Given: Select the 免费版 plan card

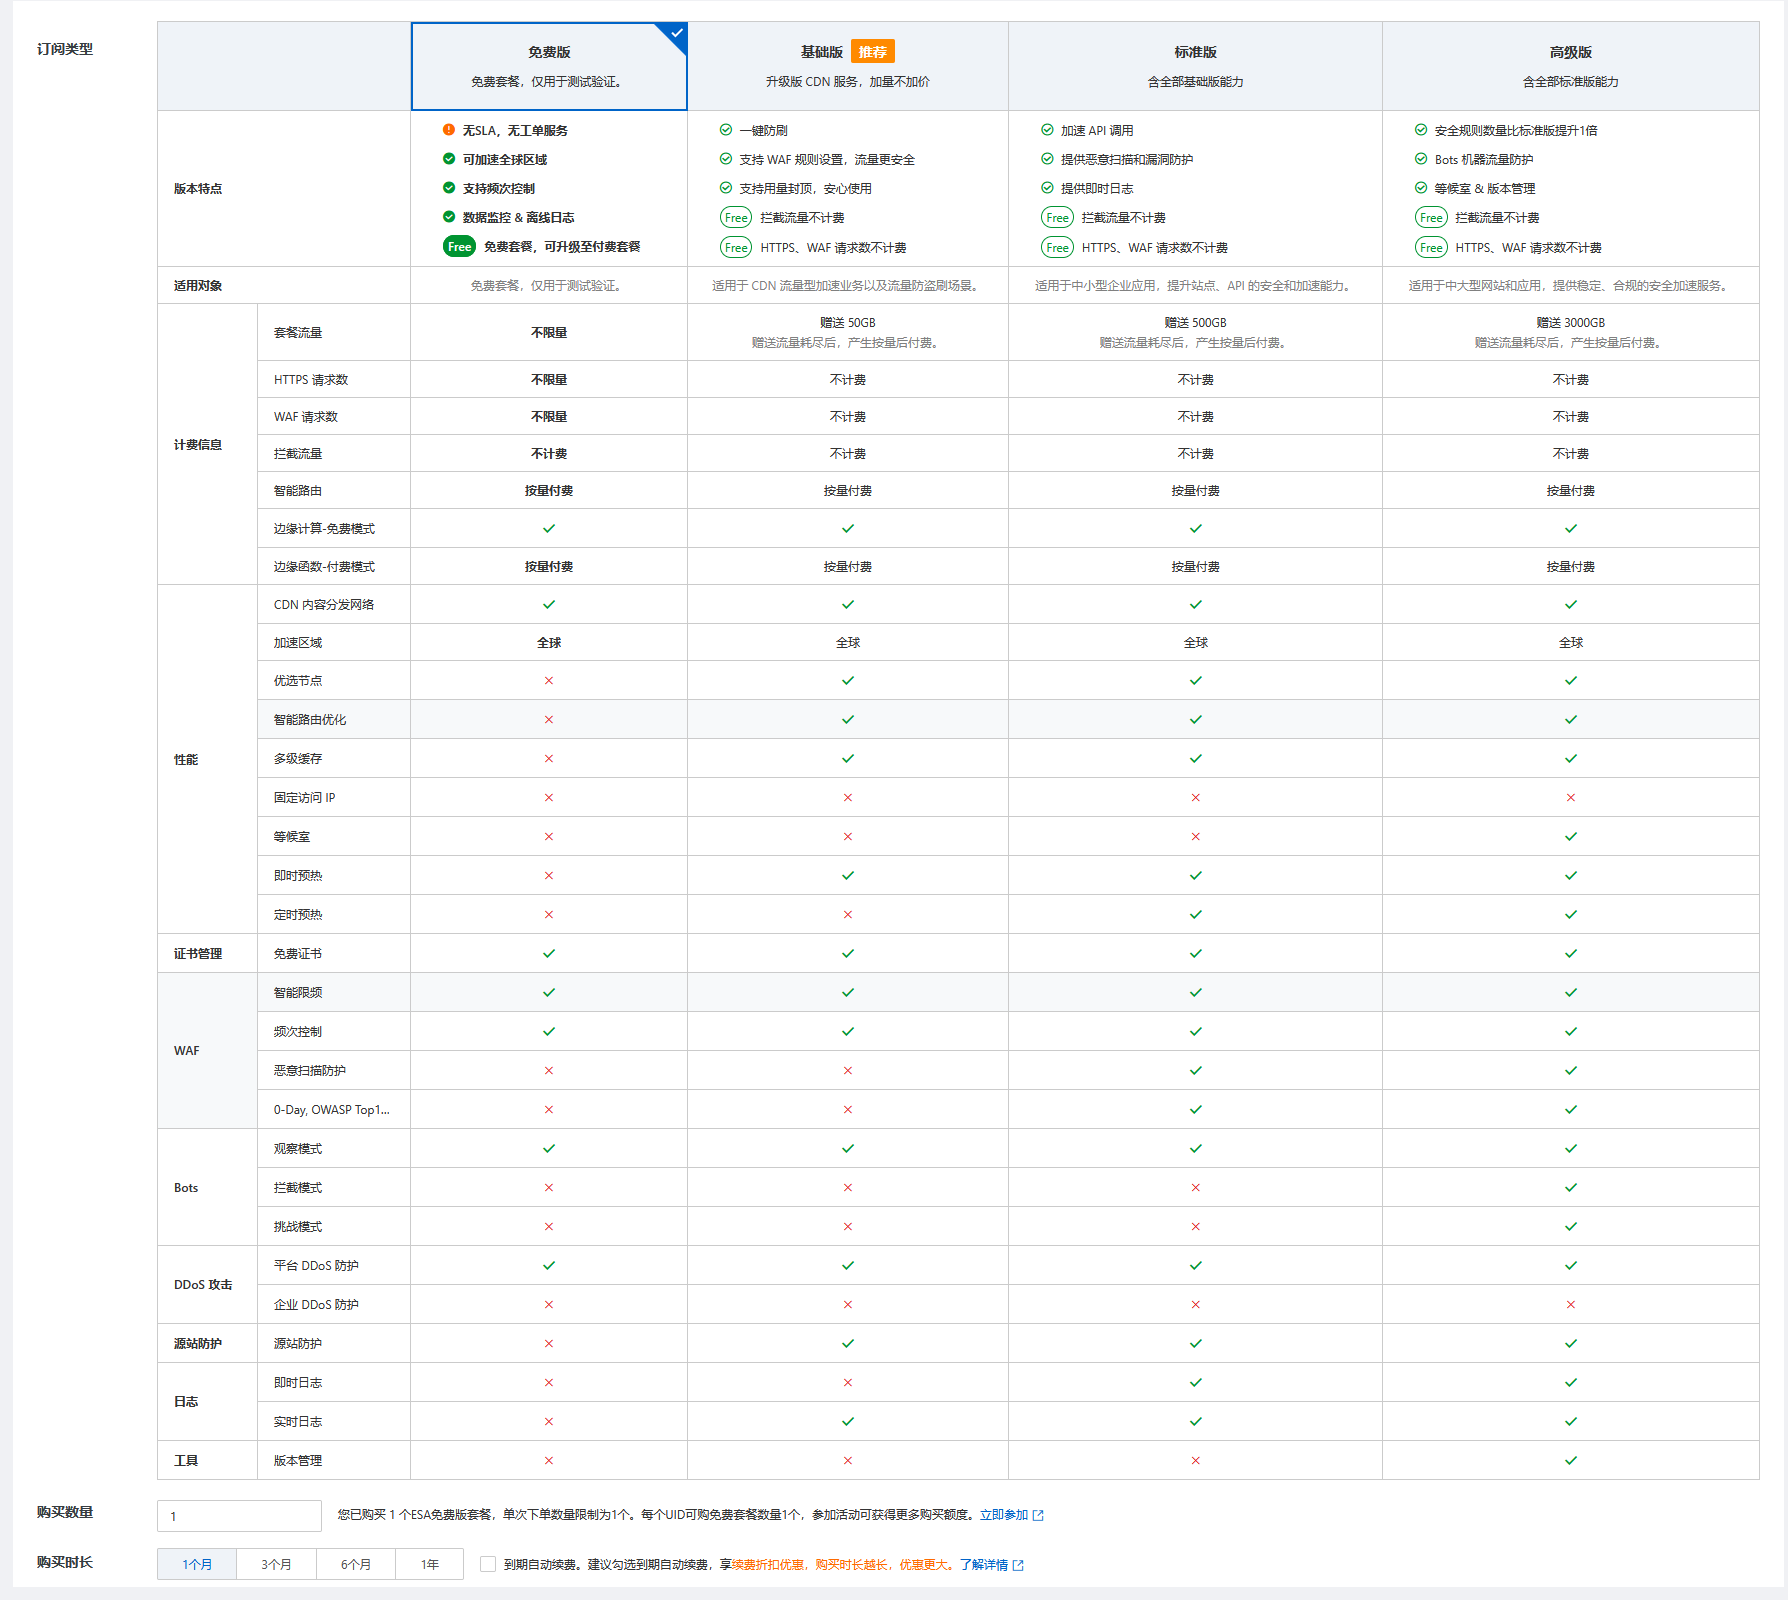Looking at the screenshot, I should (549, 66).
